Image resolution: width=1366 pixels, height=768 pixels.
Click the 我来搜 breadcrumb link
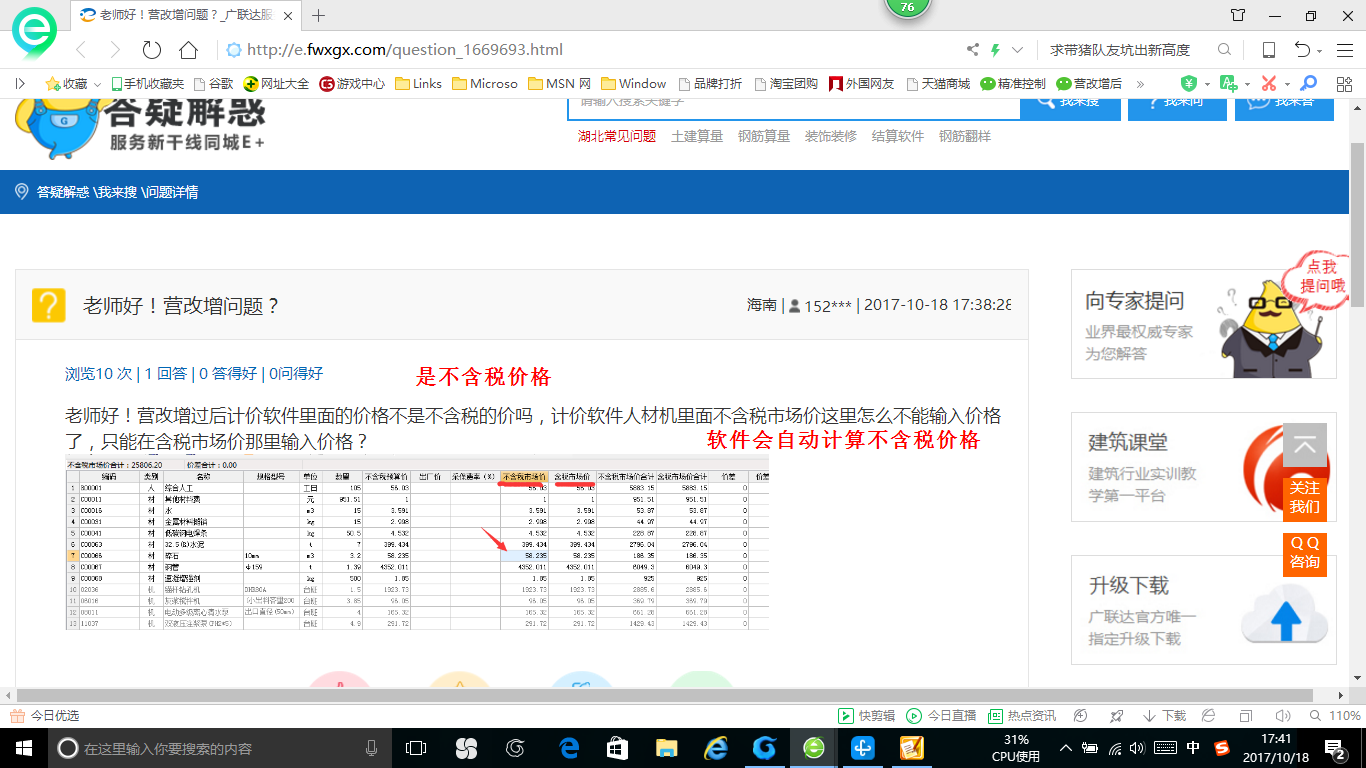click(x=117, y=192)
